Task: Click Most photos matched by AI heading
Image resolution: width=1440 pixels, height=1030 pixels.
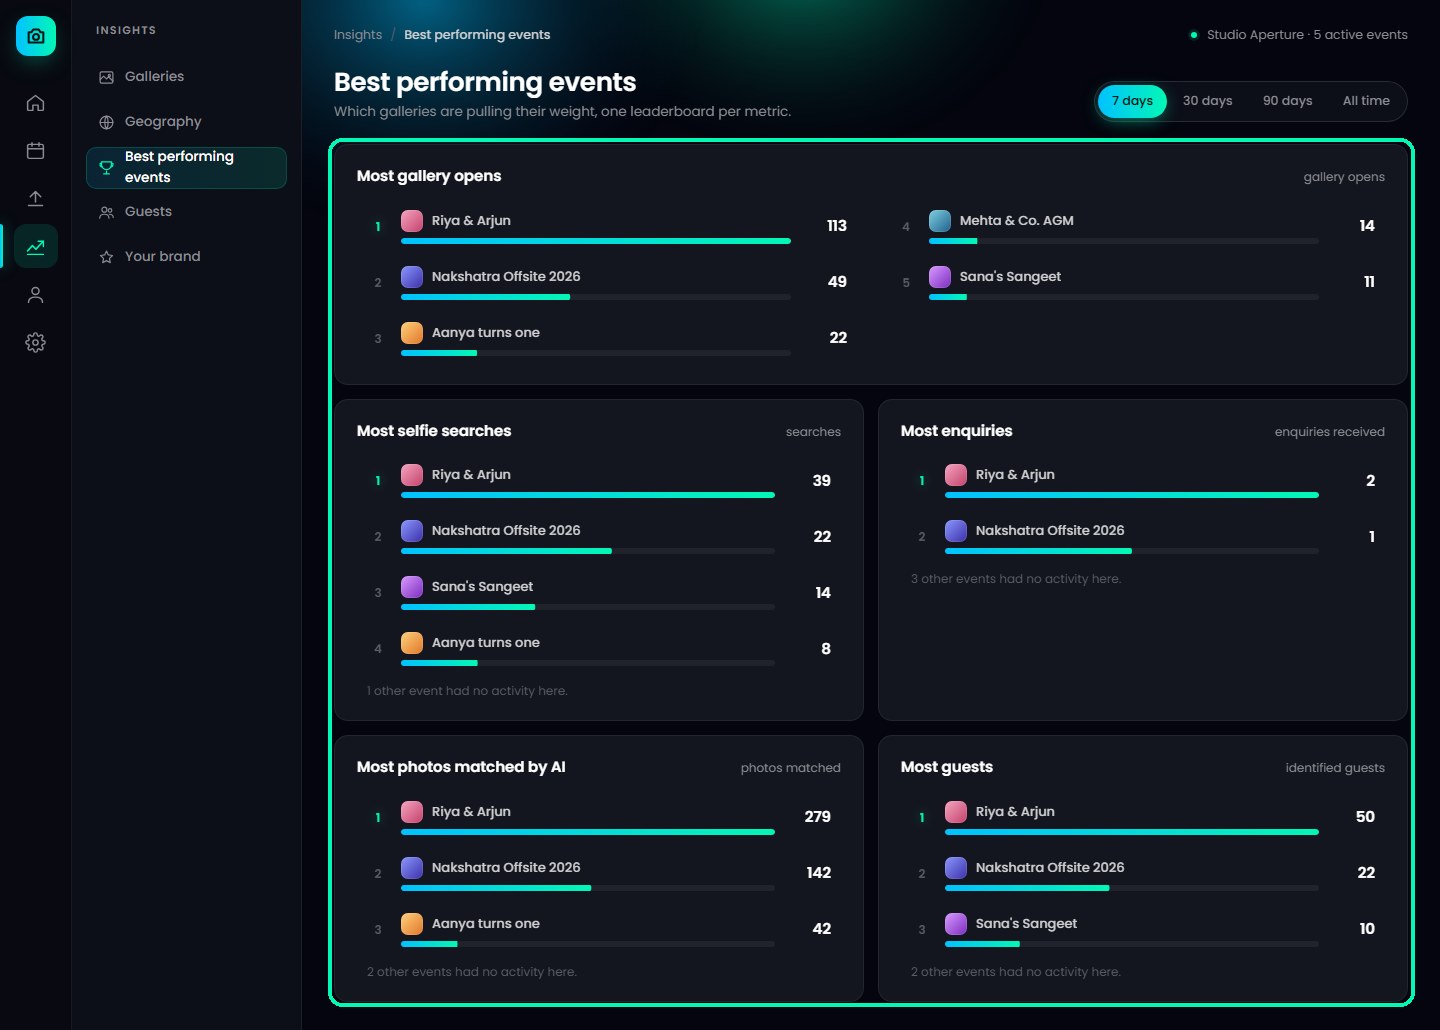Action: pos(461,767)
